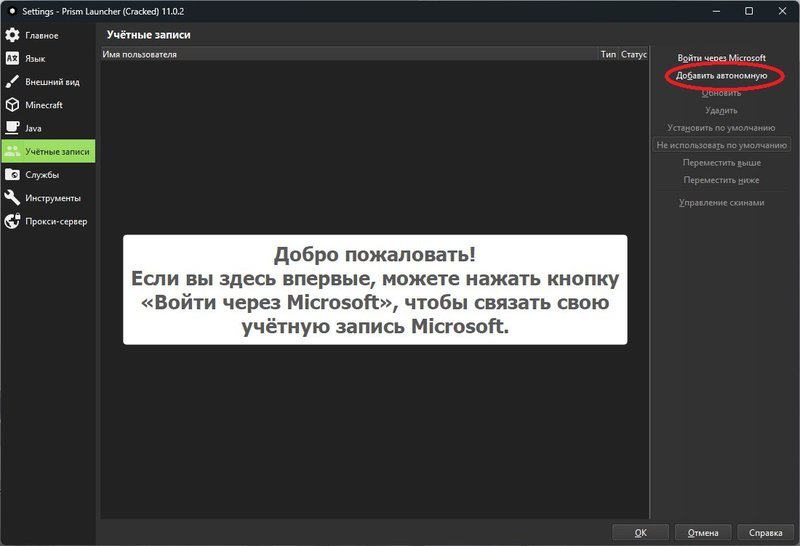Switch to the Язык page

click(x=48, y=58)
